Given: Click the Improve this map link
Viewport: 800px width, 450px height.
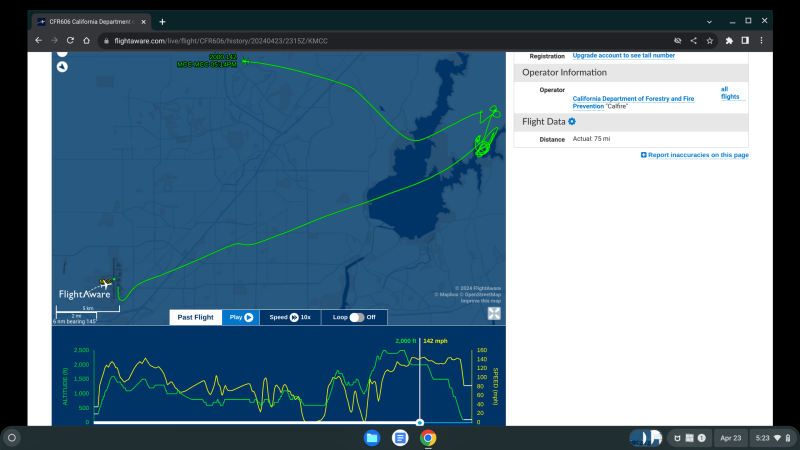Looking at the screenshot, I should coord(481,301).
